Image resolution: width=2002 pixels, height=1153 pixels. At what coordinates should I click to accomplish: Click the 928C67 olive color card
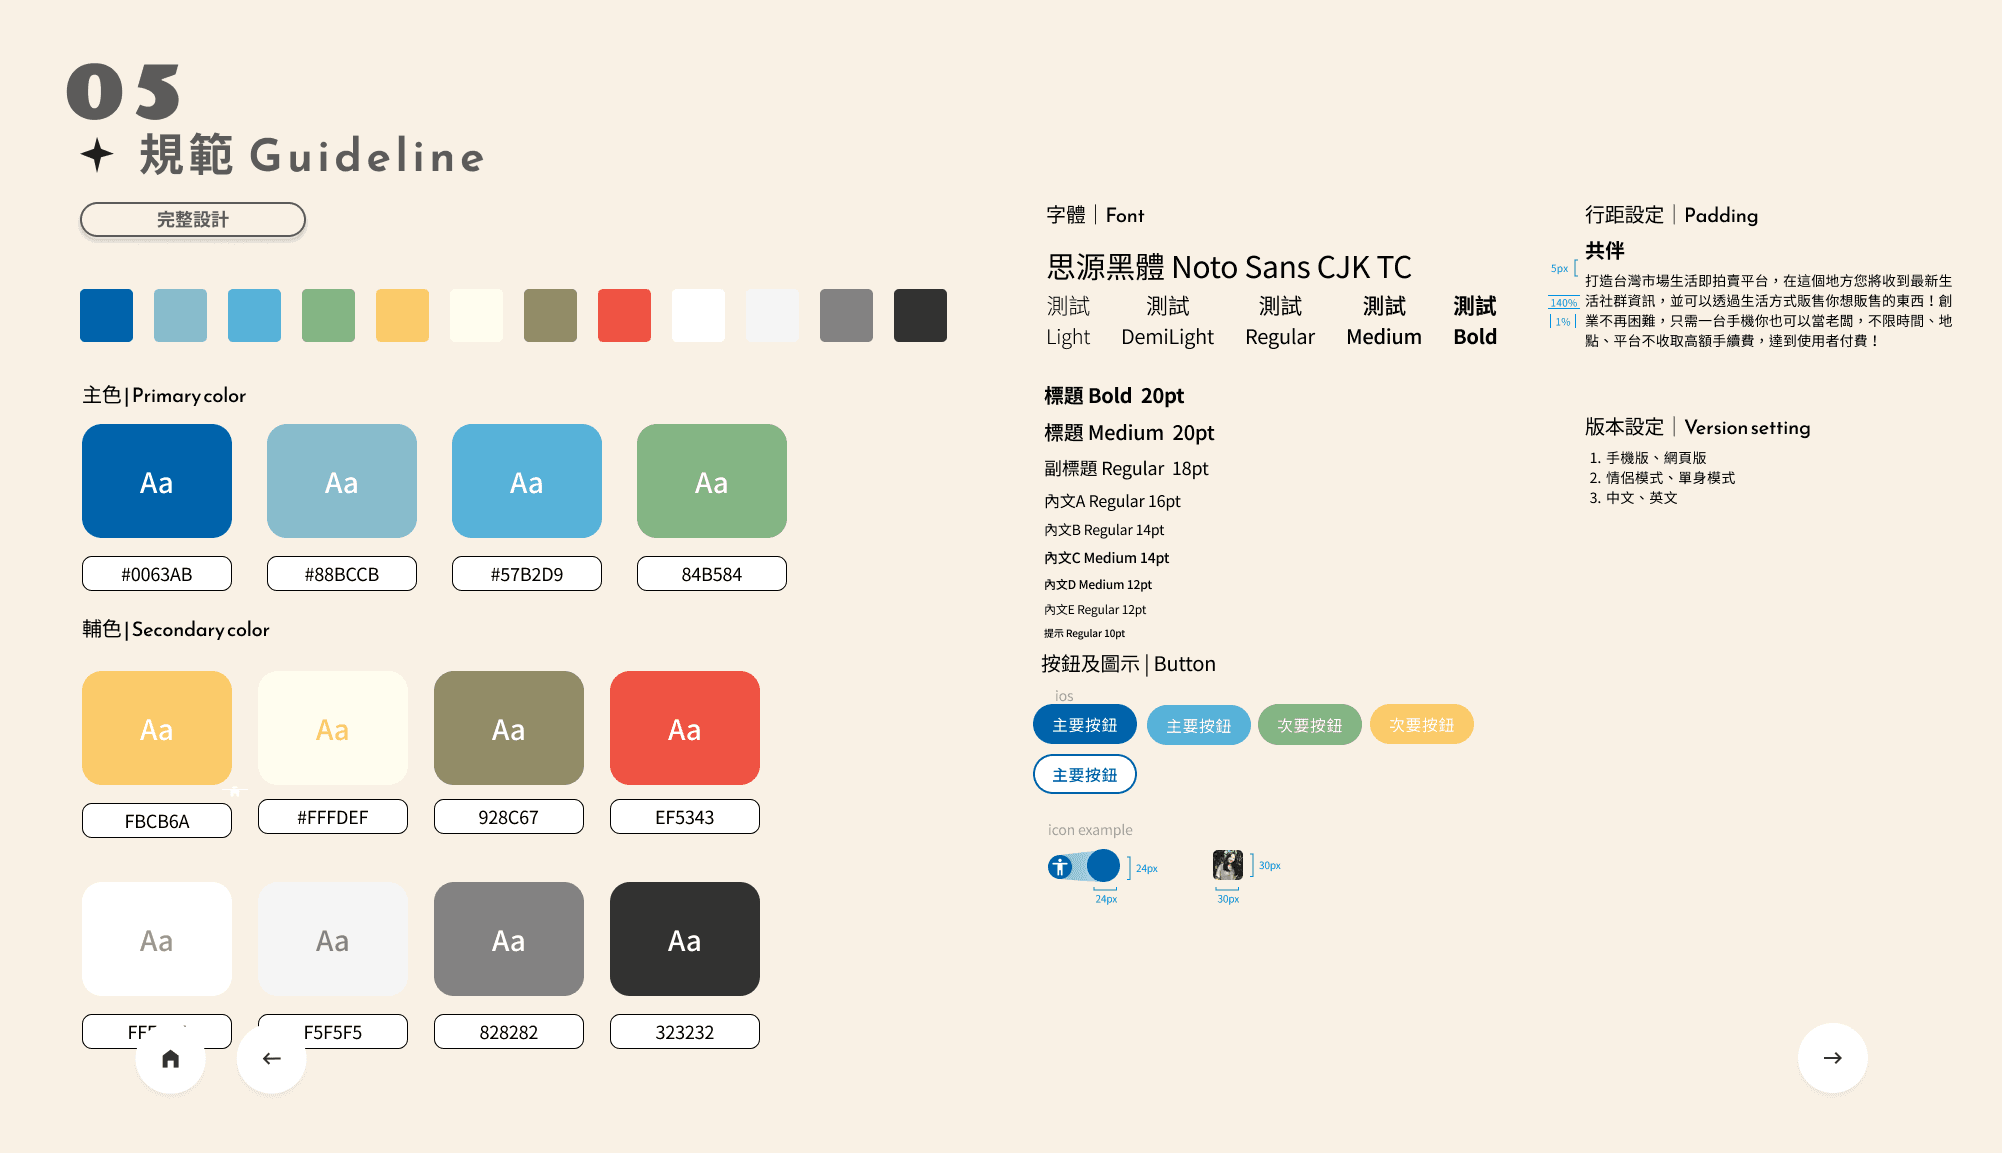(509, 728)
